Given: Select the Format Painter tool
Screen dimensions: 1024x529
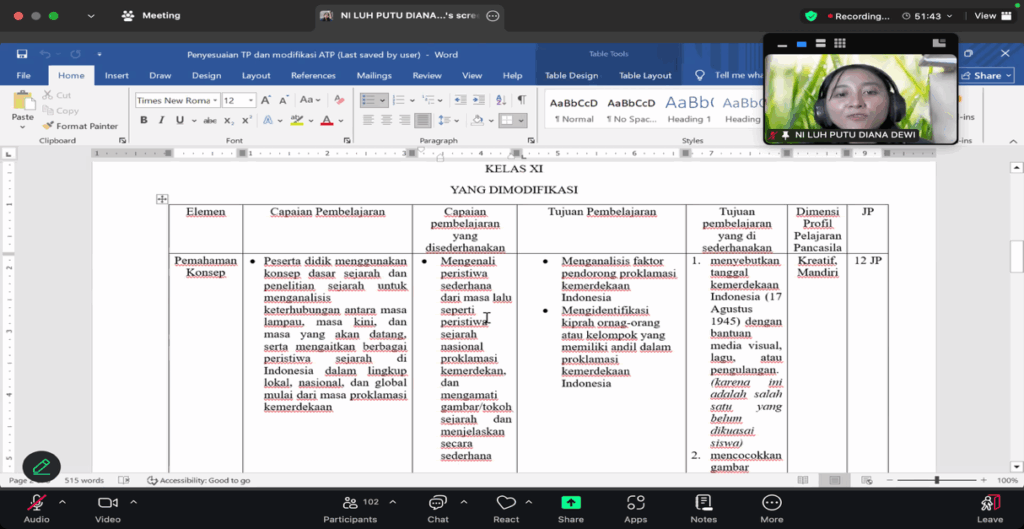Looking at the screenshot, I should [80, 126].
